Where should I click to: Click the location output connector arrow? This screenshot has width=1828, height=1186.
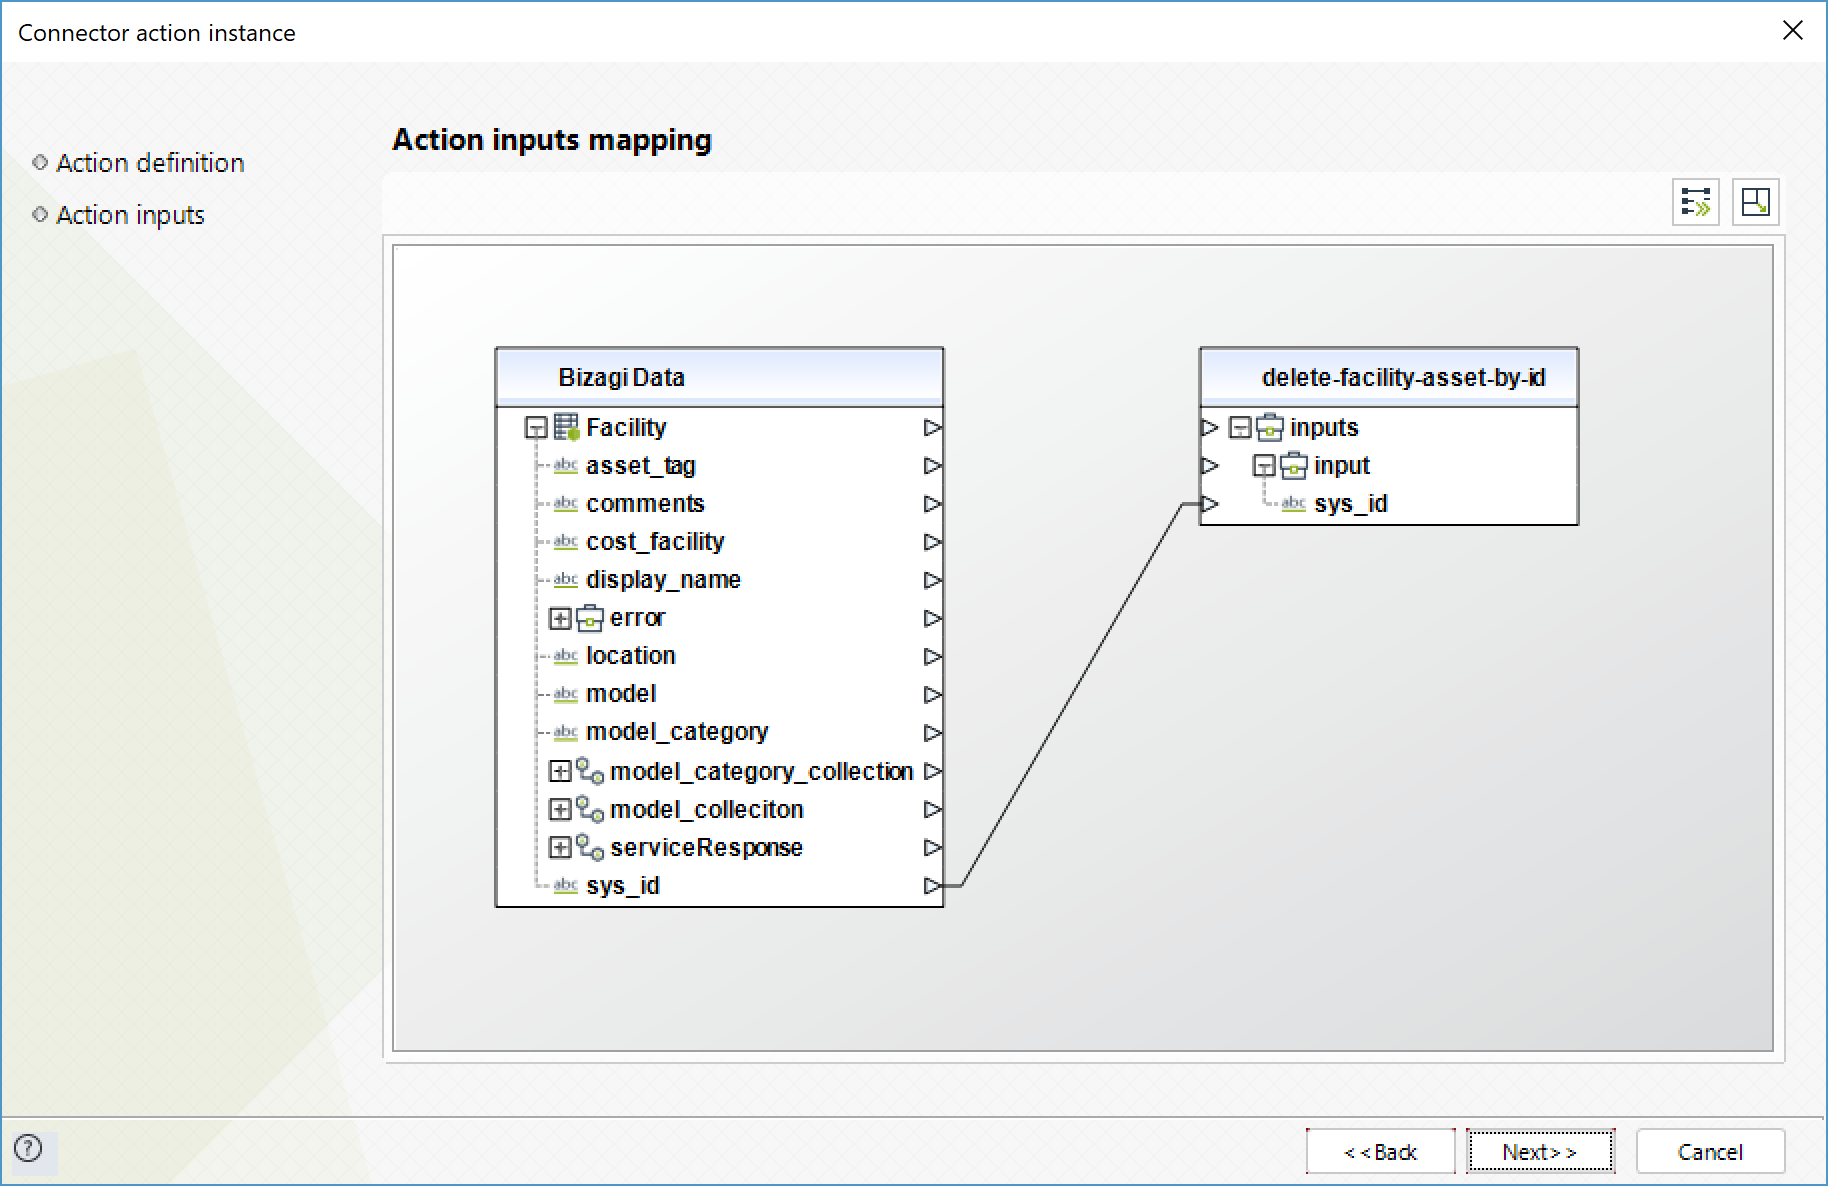tap(932, 656)
